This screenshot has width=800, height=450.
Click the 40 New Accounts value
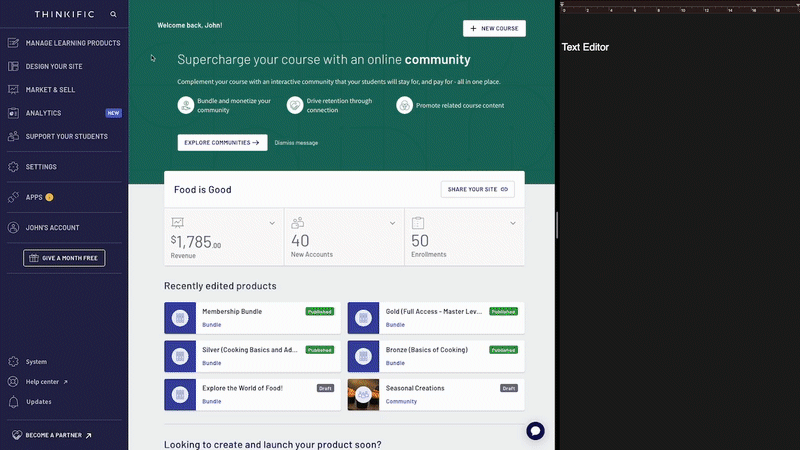click(300, 241)
